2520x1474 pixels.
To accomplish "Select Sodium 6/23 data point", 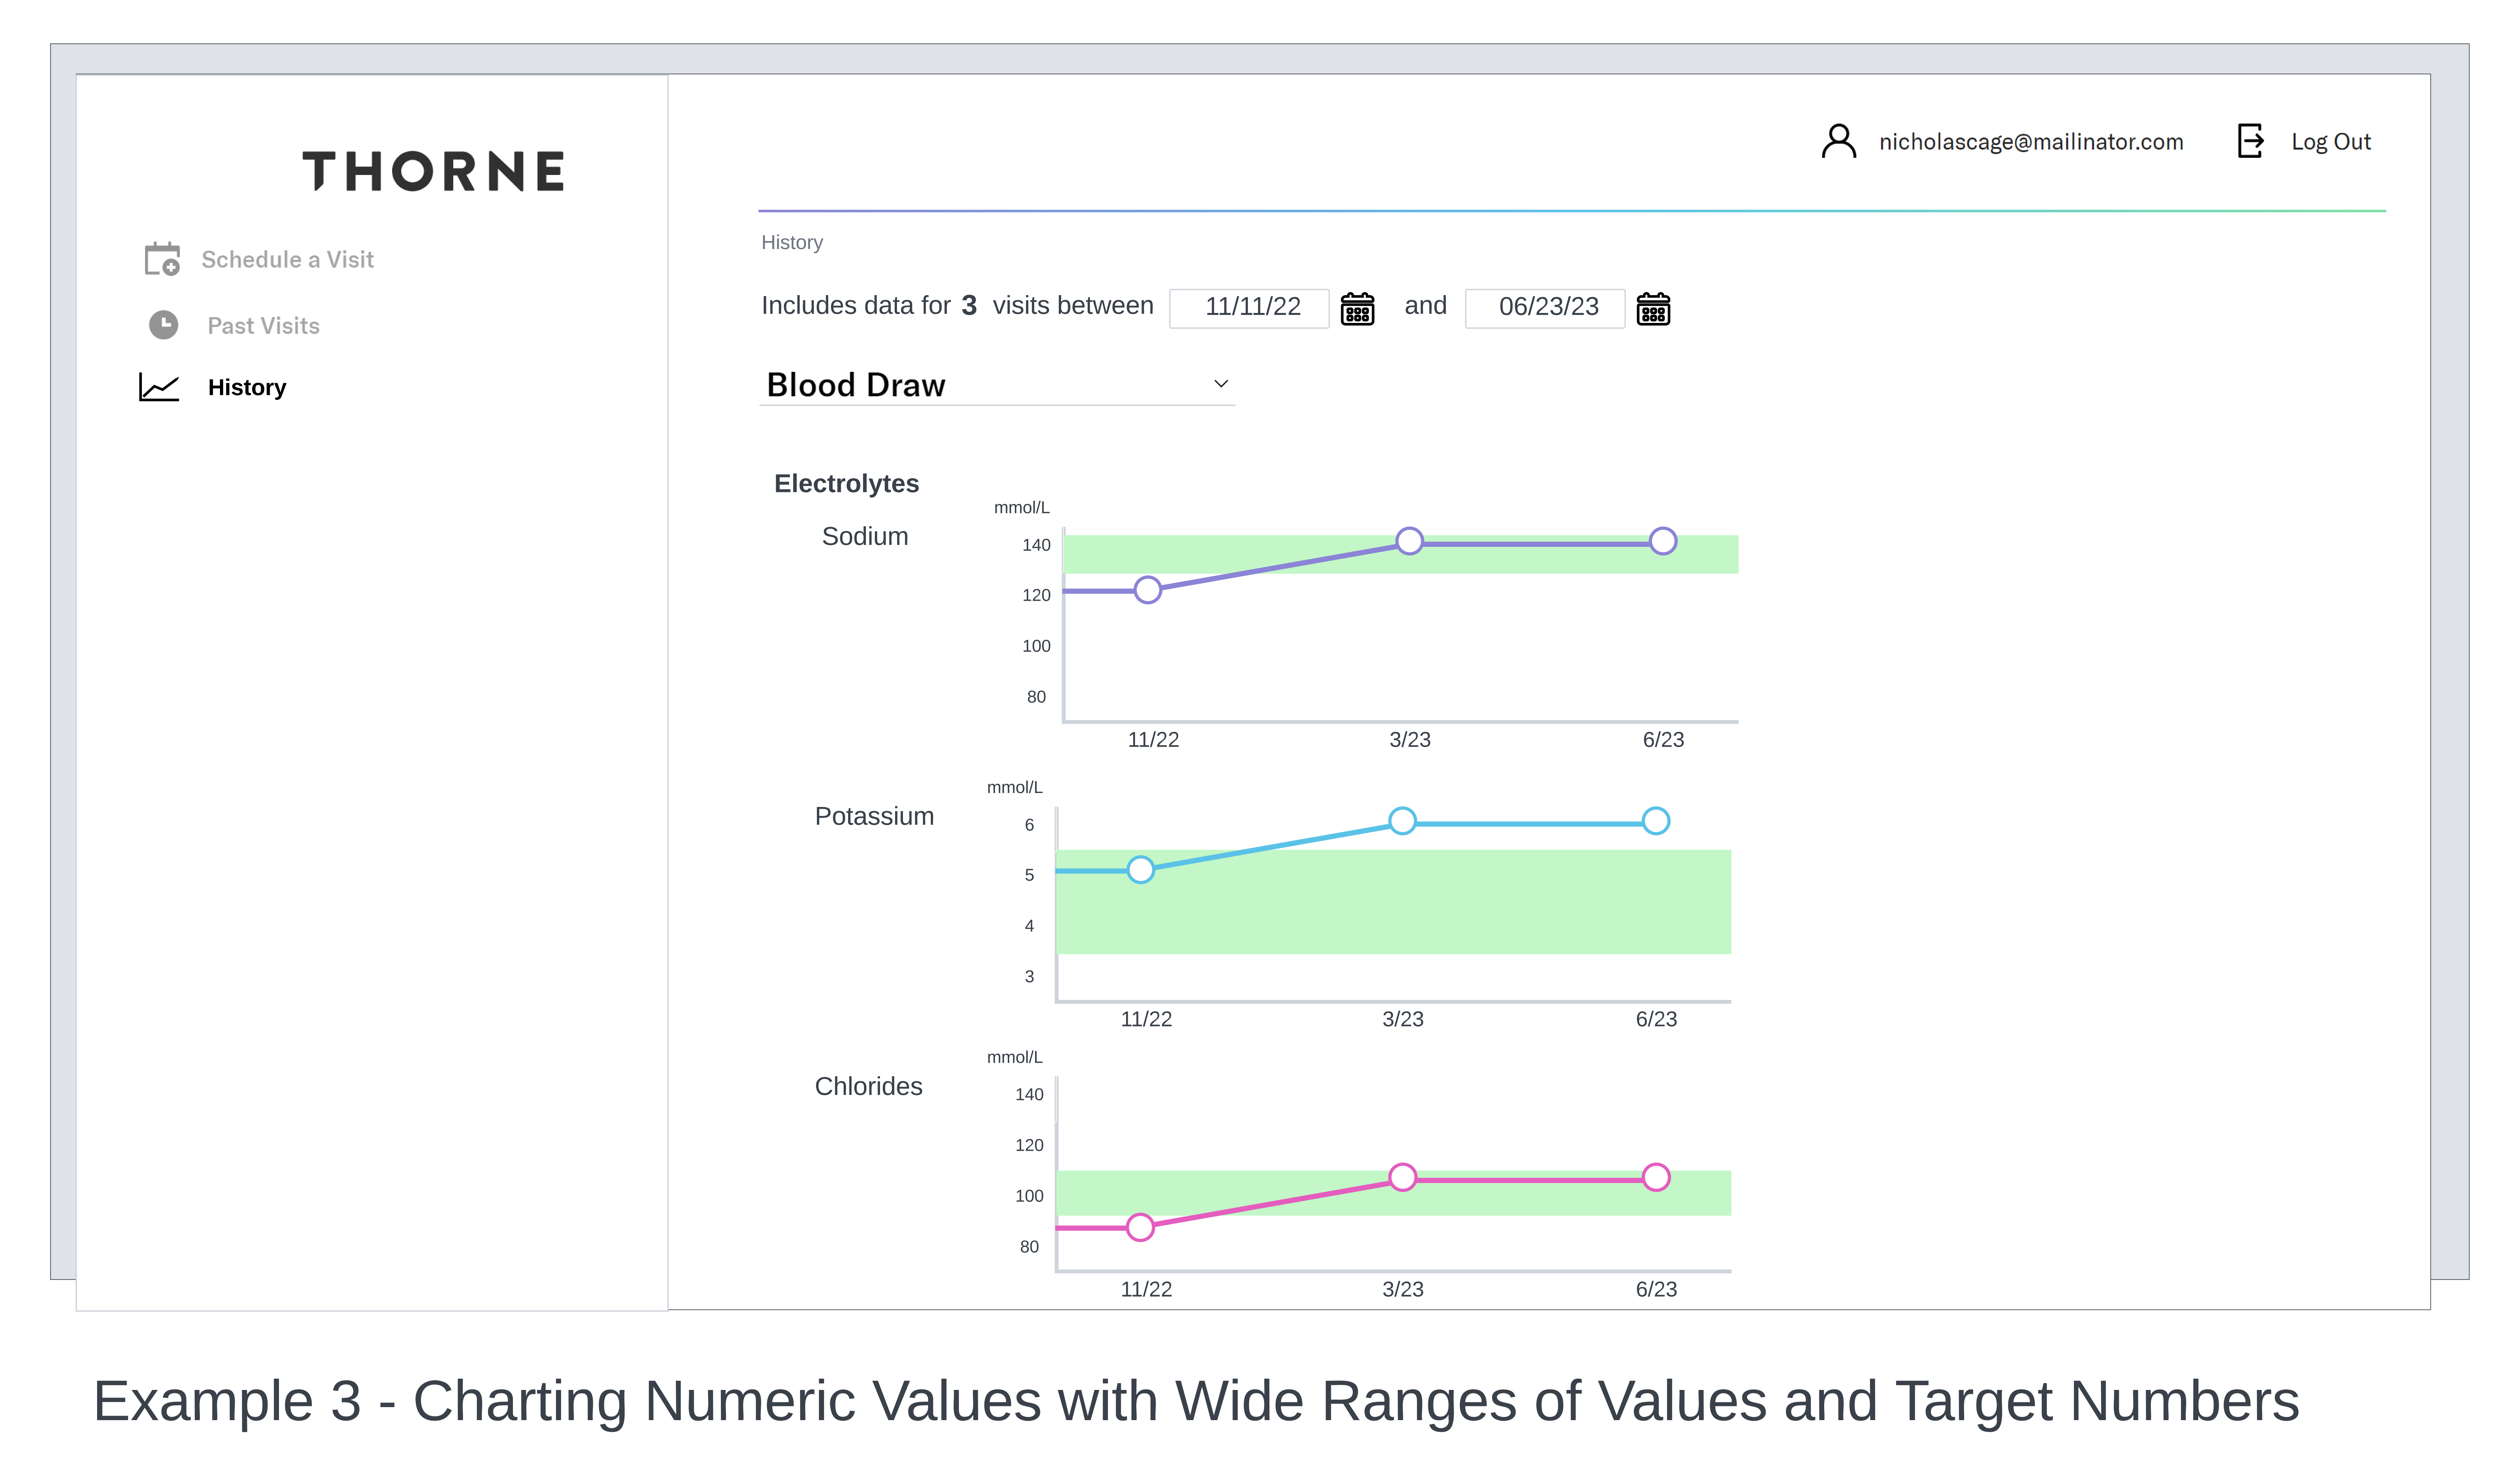I will click(x=1663, y=541).
